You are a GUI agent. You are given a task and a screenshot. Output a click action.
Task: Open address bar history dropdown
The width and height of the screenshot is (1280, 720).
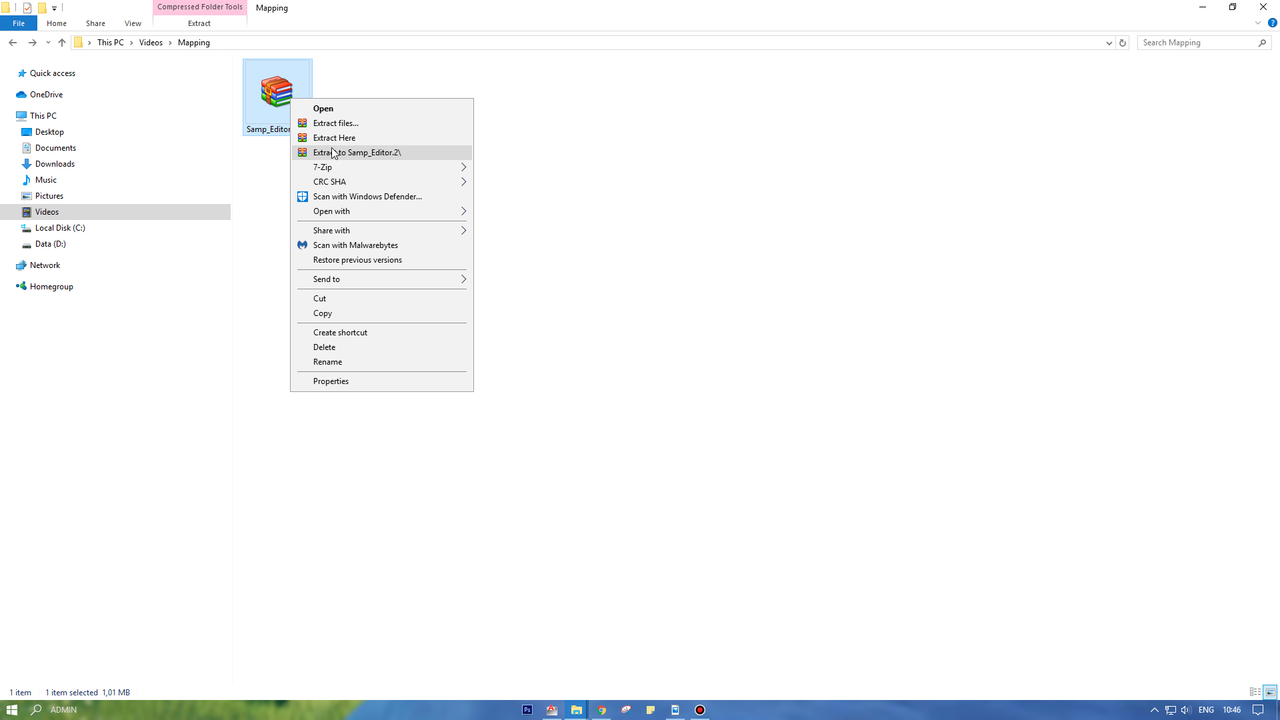pos(1109,43)
